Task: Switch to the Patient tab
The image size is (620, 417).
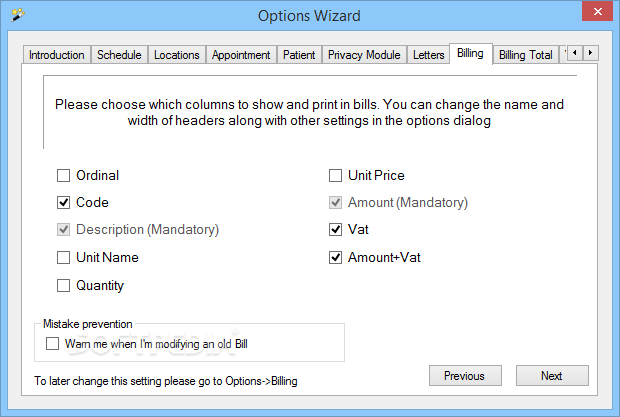Action: pos(299,55)
